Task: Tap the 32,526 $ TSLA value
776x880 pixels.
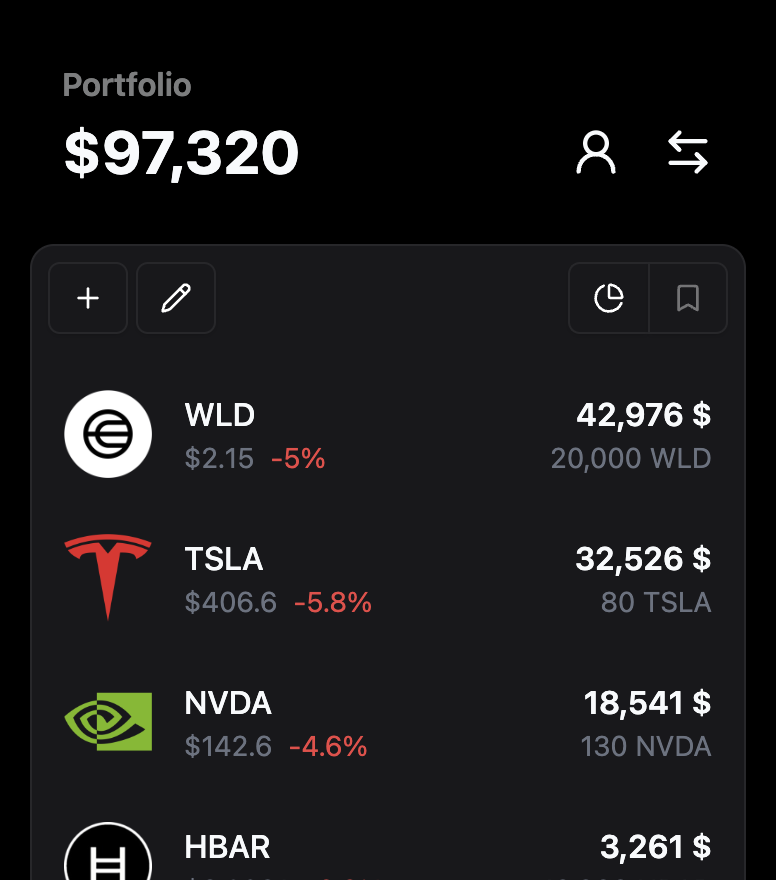Action: pos(643,559)
